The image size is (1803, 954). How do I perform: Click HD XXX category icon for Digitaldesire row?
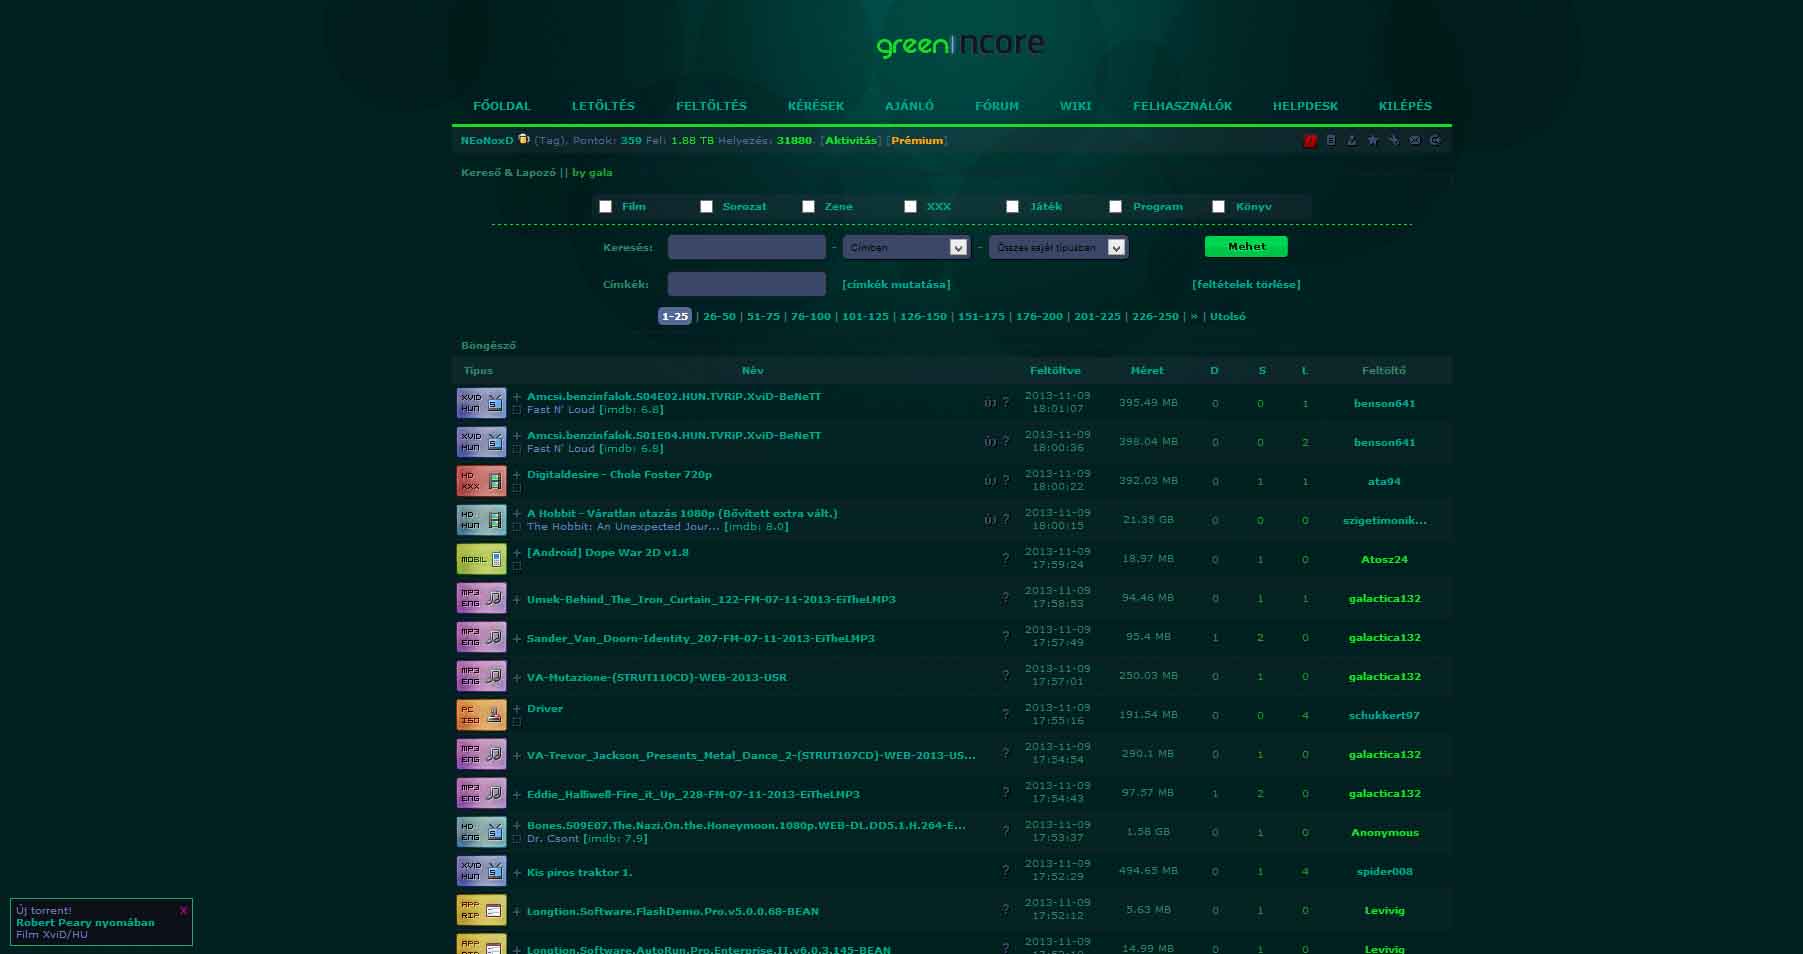[x=481, y=481]
